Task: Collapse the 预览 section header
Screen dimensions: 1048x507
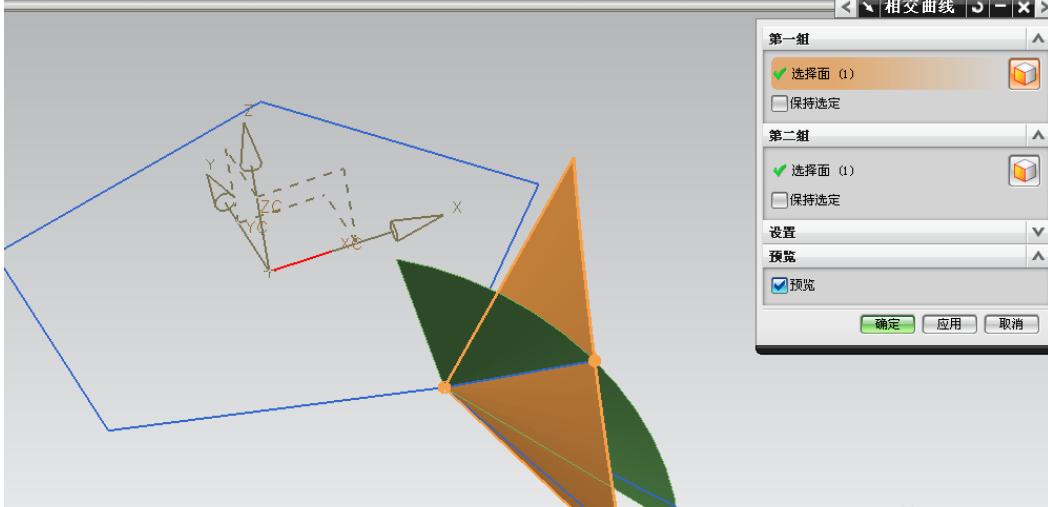Action: [1033, 254]
